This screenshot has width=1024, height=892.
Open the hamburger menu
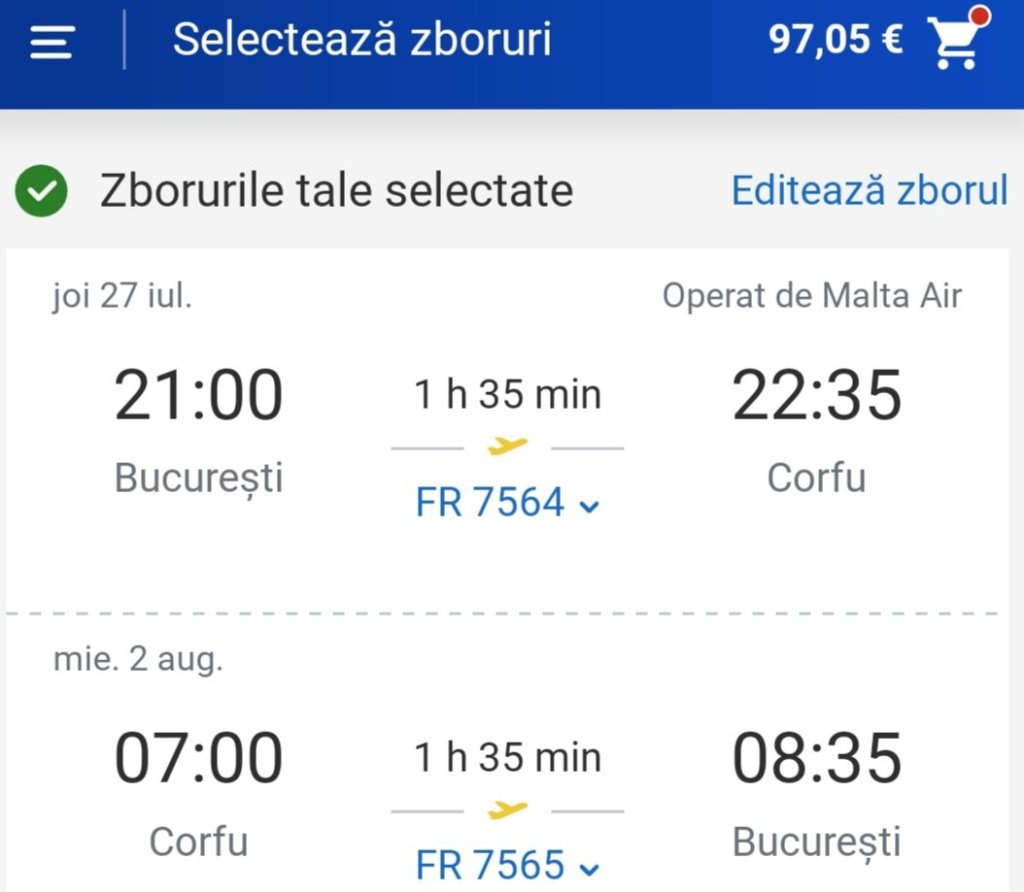point(52,42)
